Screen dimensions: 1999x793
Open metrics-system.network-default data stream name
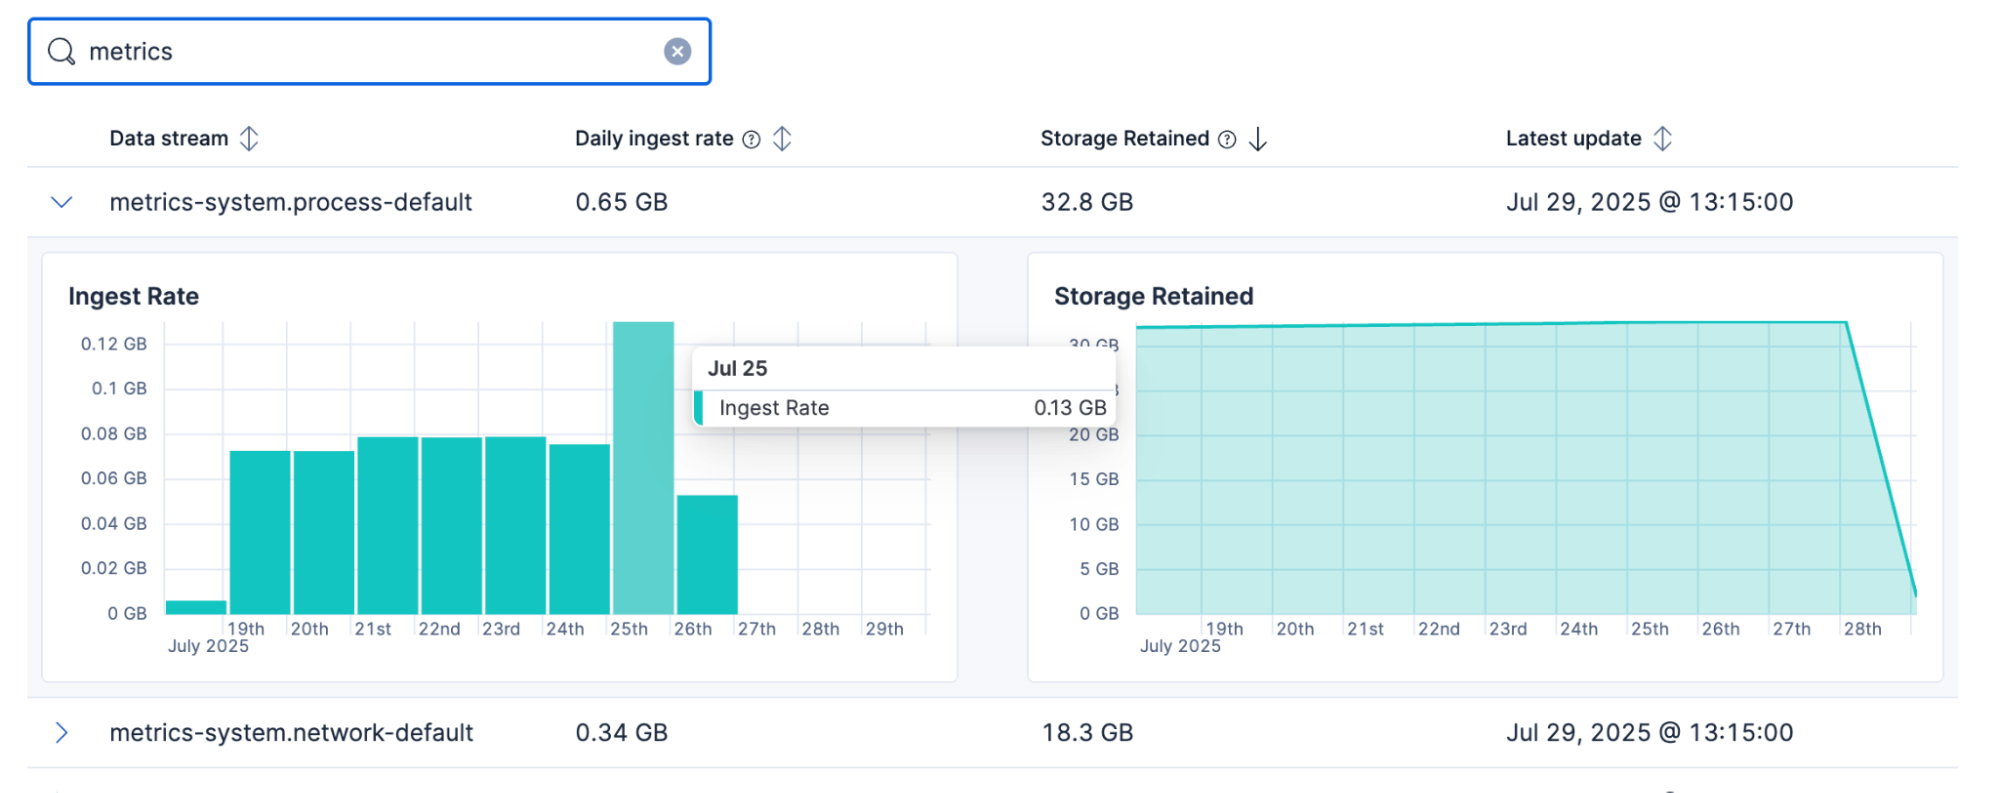(291, 733)
